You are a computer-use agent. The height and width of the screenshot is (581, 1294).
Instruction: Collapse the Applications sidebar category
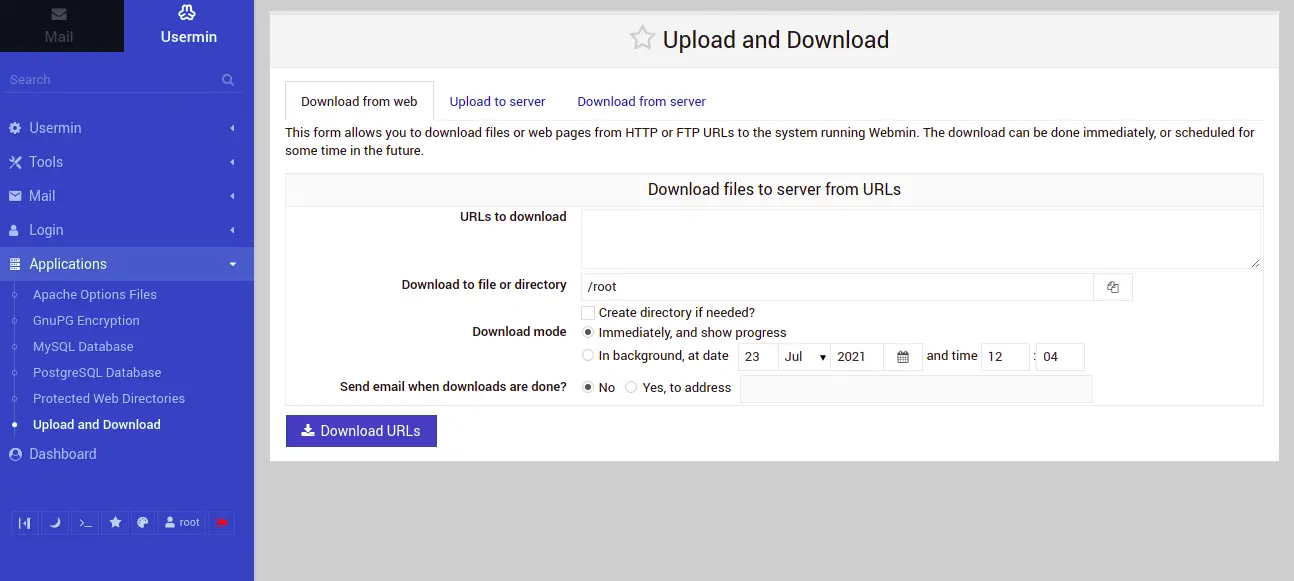[x=127, y=264]
